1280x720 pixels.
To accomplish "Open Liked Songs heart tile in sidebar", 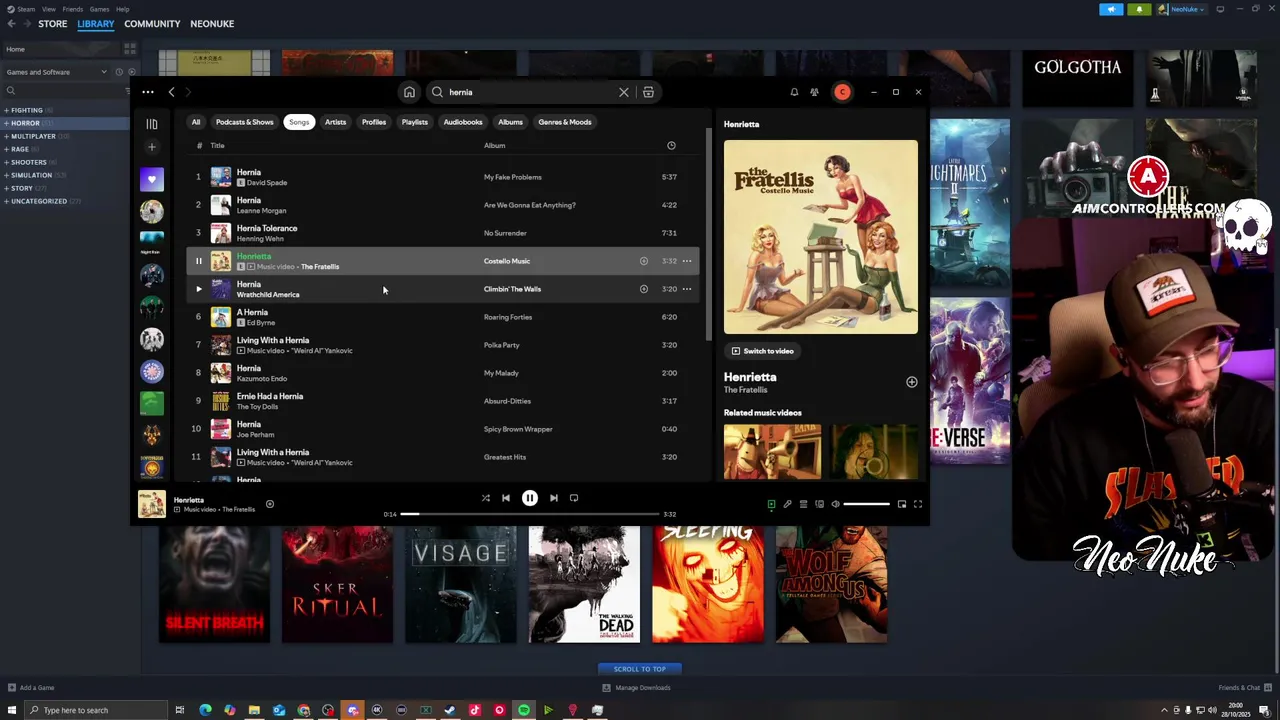I will point(152,180).
